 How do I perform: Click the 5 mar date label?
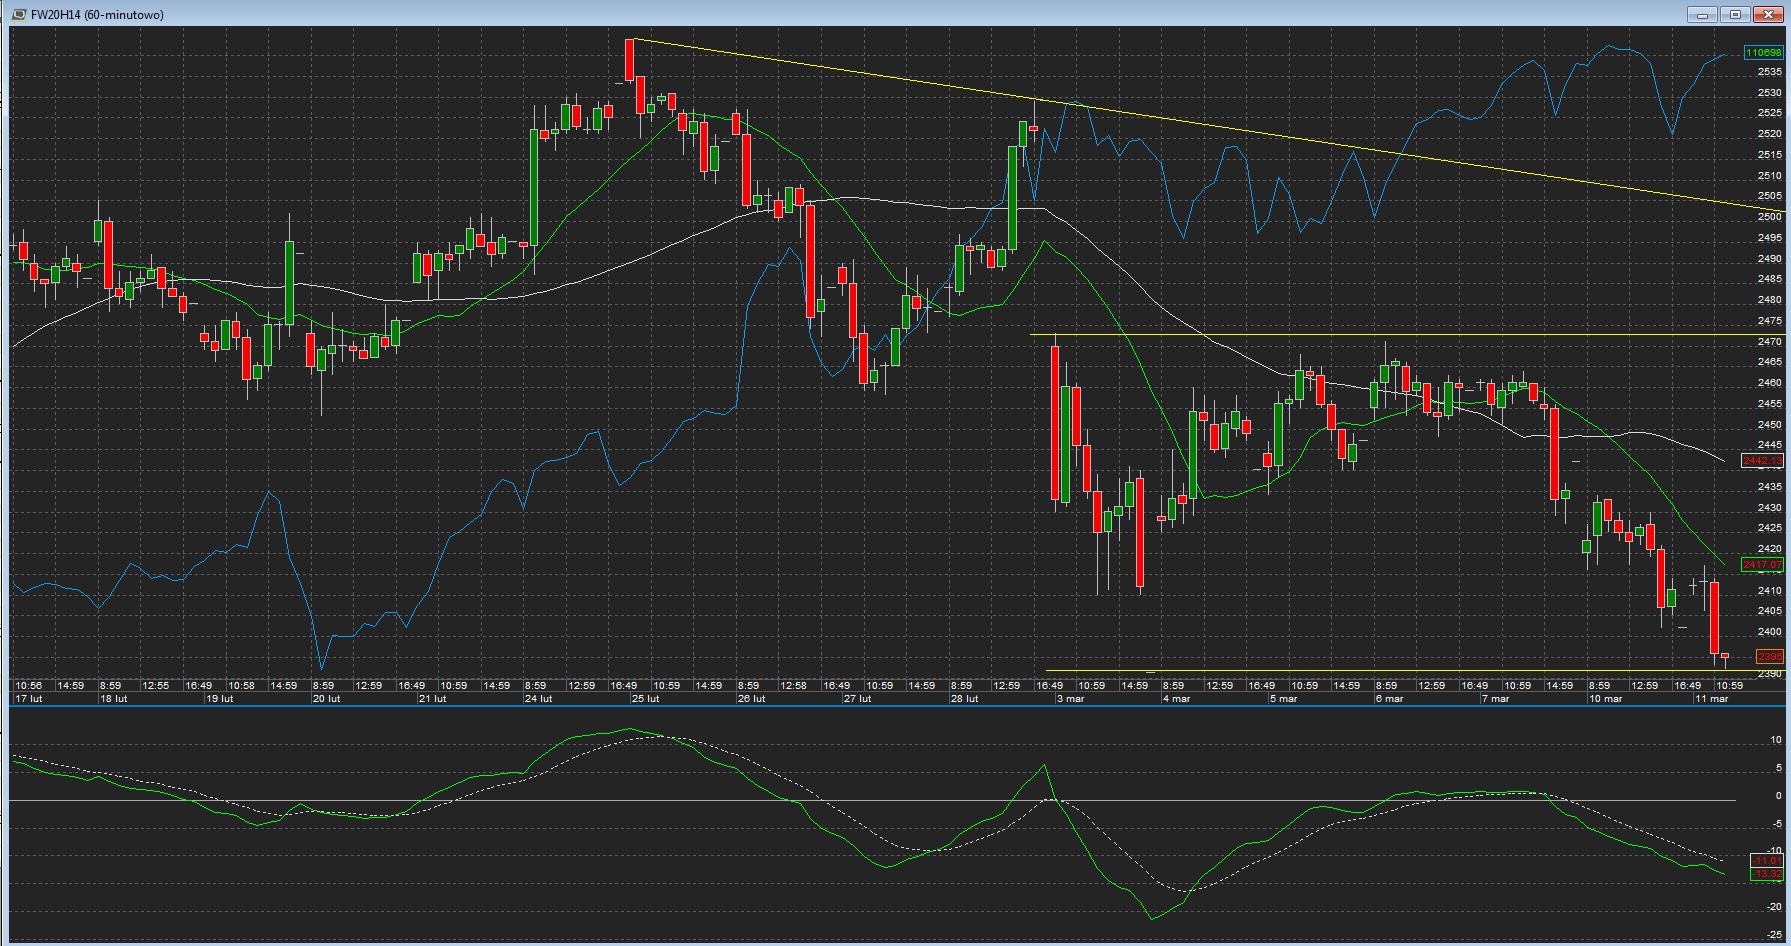click(1284, 699)
